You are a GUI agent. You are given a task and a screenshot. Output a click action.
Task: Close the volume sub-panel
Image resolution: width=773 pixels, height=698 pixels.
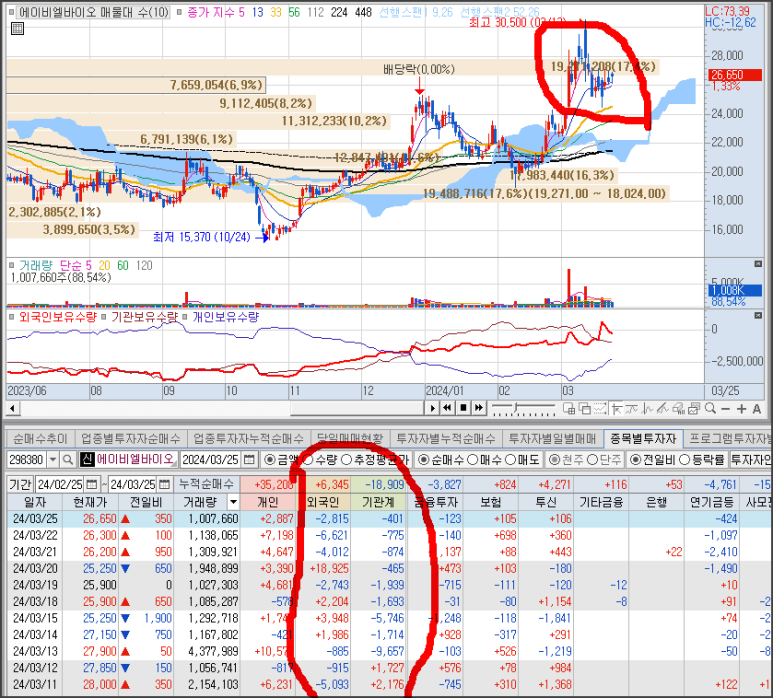coord(758,264)
